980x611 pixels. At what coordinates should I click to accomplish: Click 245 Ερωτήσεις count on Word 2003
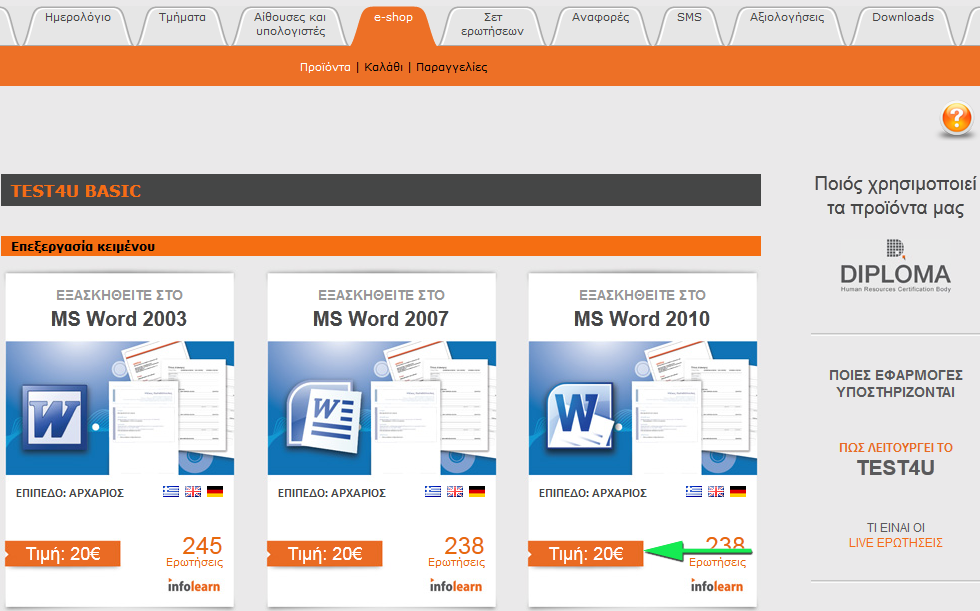pyautogui.click(x=194, y=551)
